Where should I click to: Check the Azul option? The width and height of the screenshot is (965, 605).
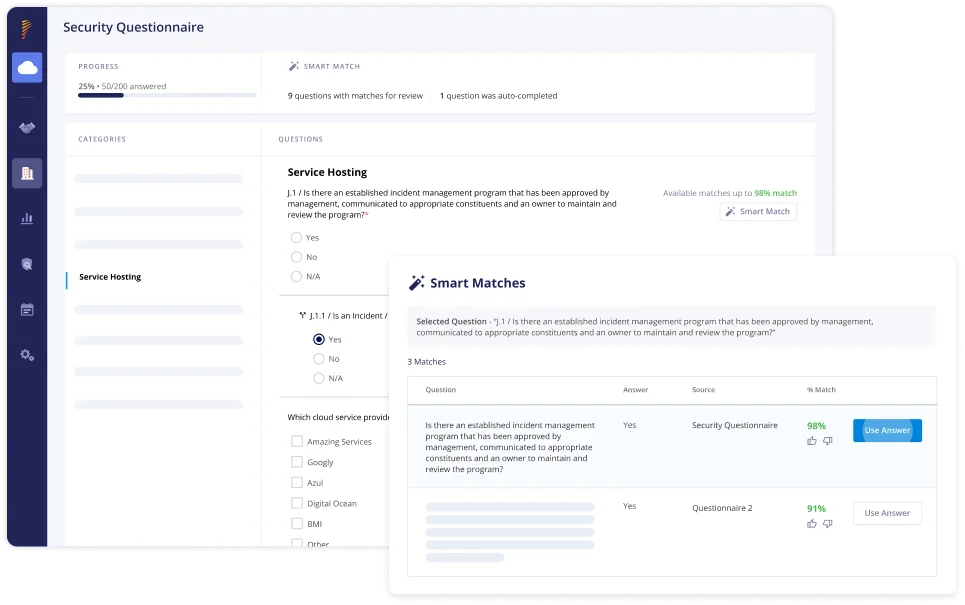(297, 483)
